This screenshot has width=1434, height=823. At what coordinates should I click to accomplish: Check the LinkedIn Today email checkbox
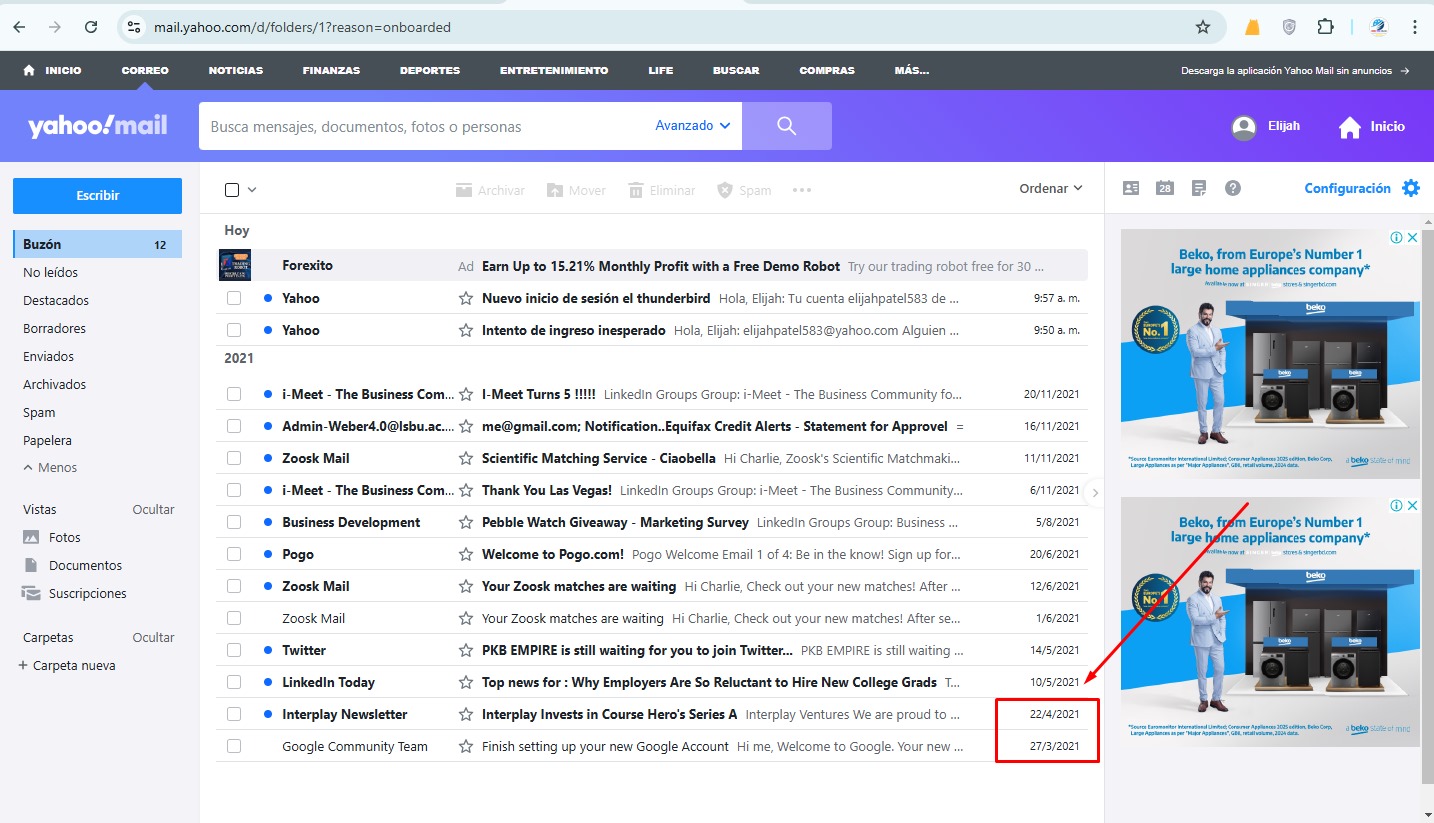click(234, 682)
